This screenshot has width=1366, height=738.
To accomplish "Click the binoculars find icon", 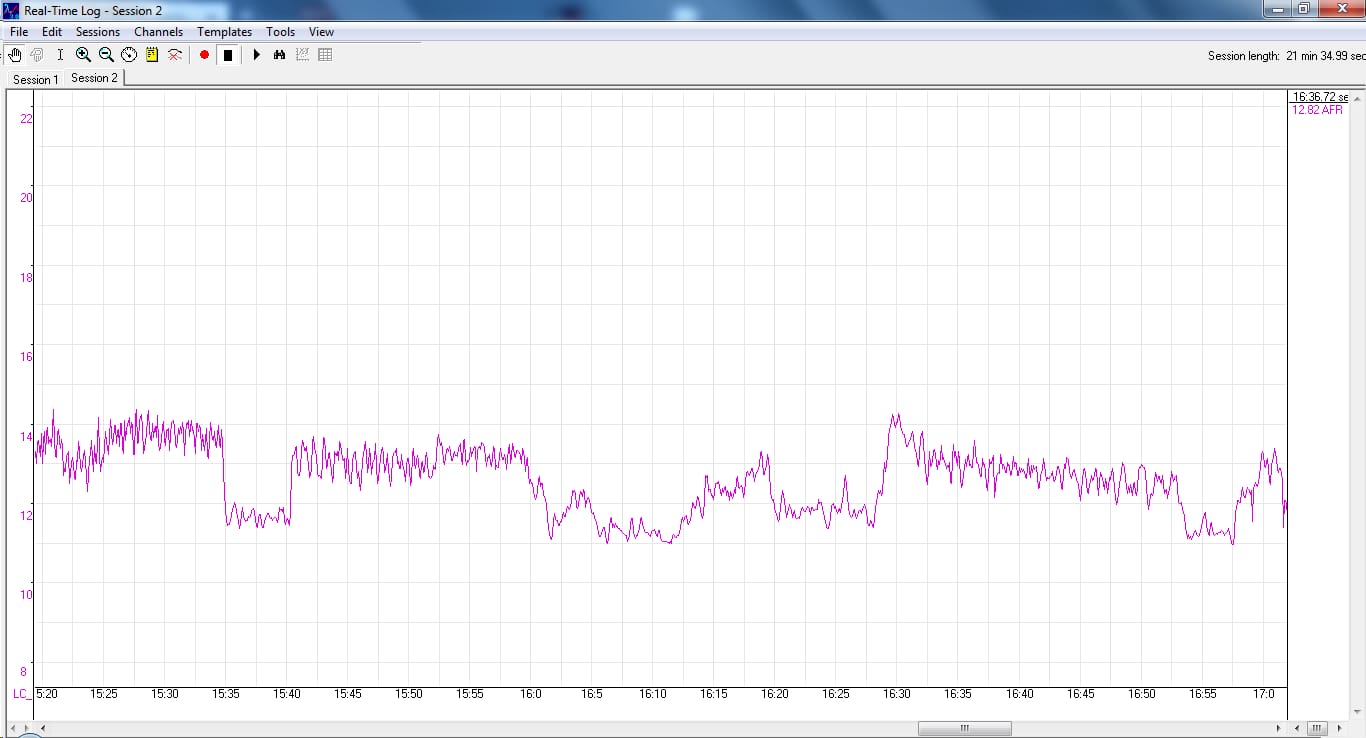I will [279, 55].
